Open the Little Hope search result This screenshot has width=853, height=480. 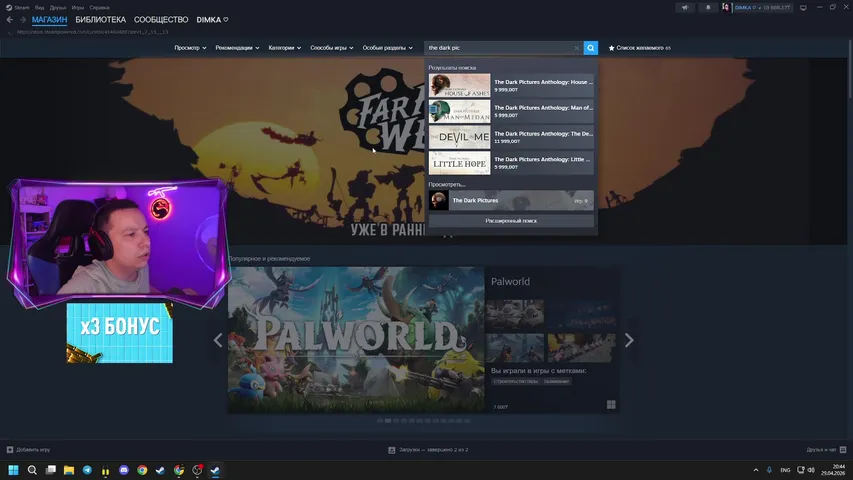tap(511, 163)
